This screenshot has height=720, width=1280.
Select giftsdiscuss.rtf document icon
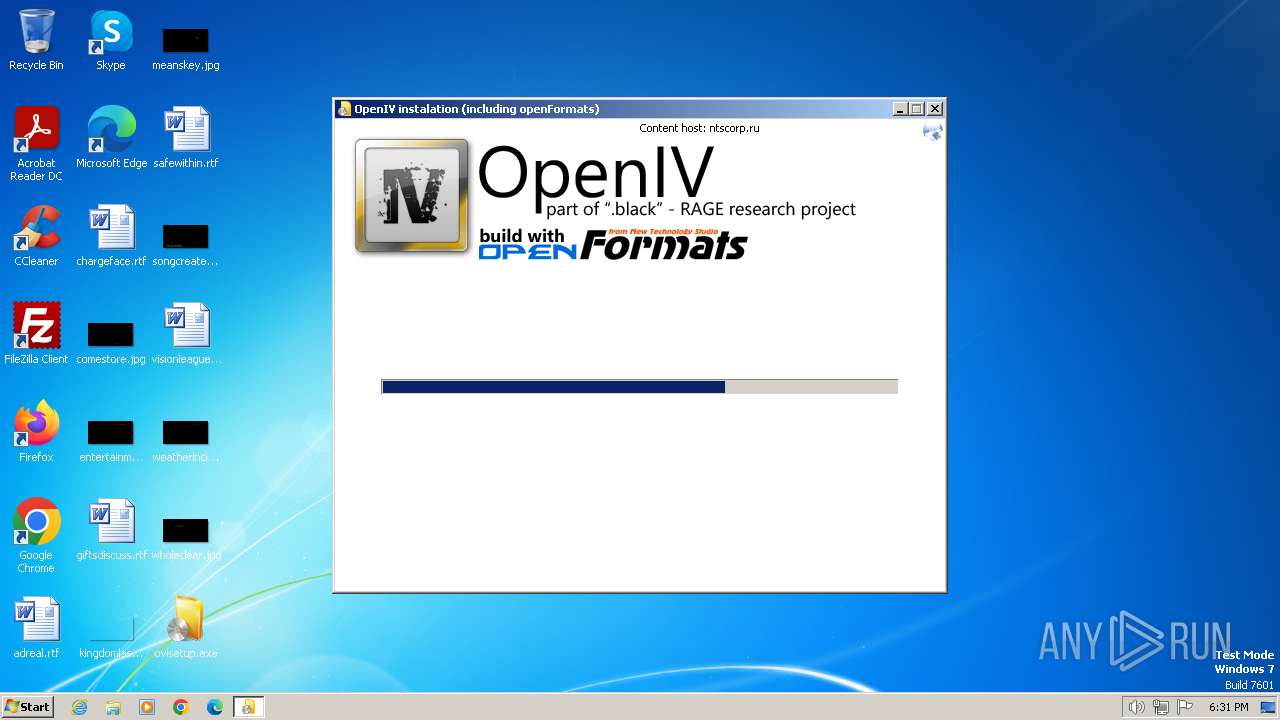click(x=111, y=529)
